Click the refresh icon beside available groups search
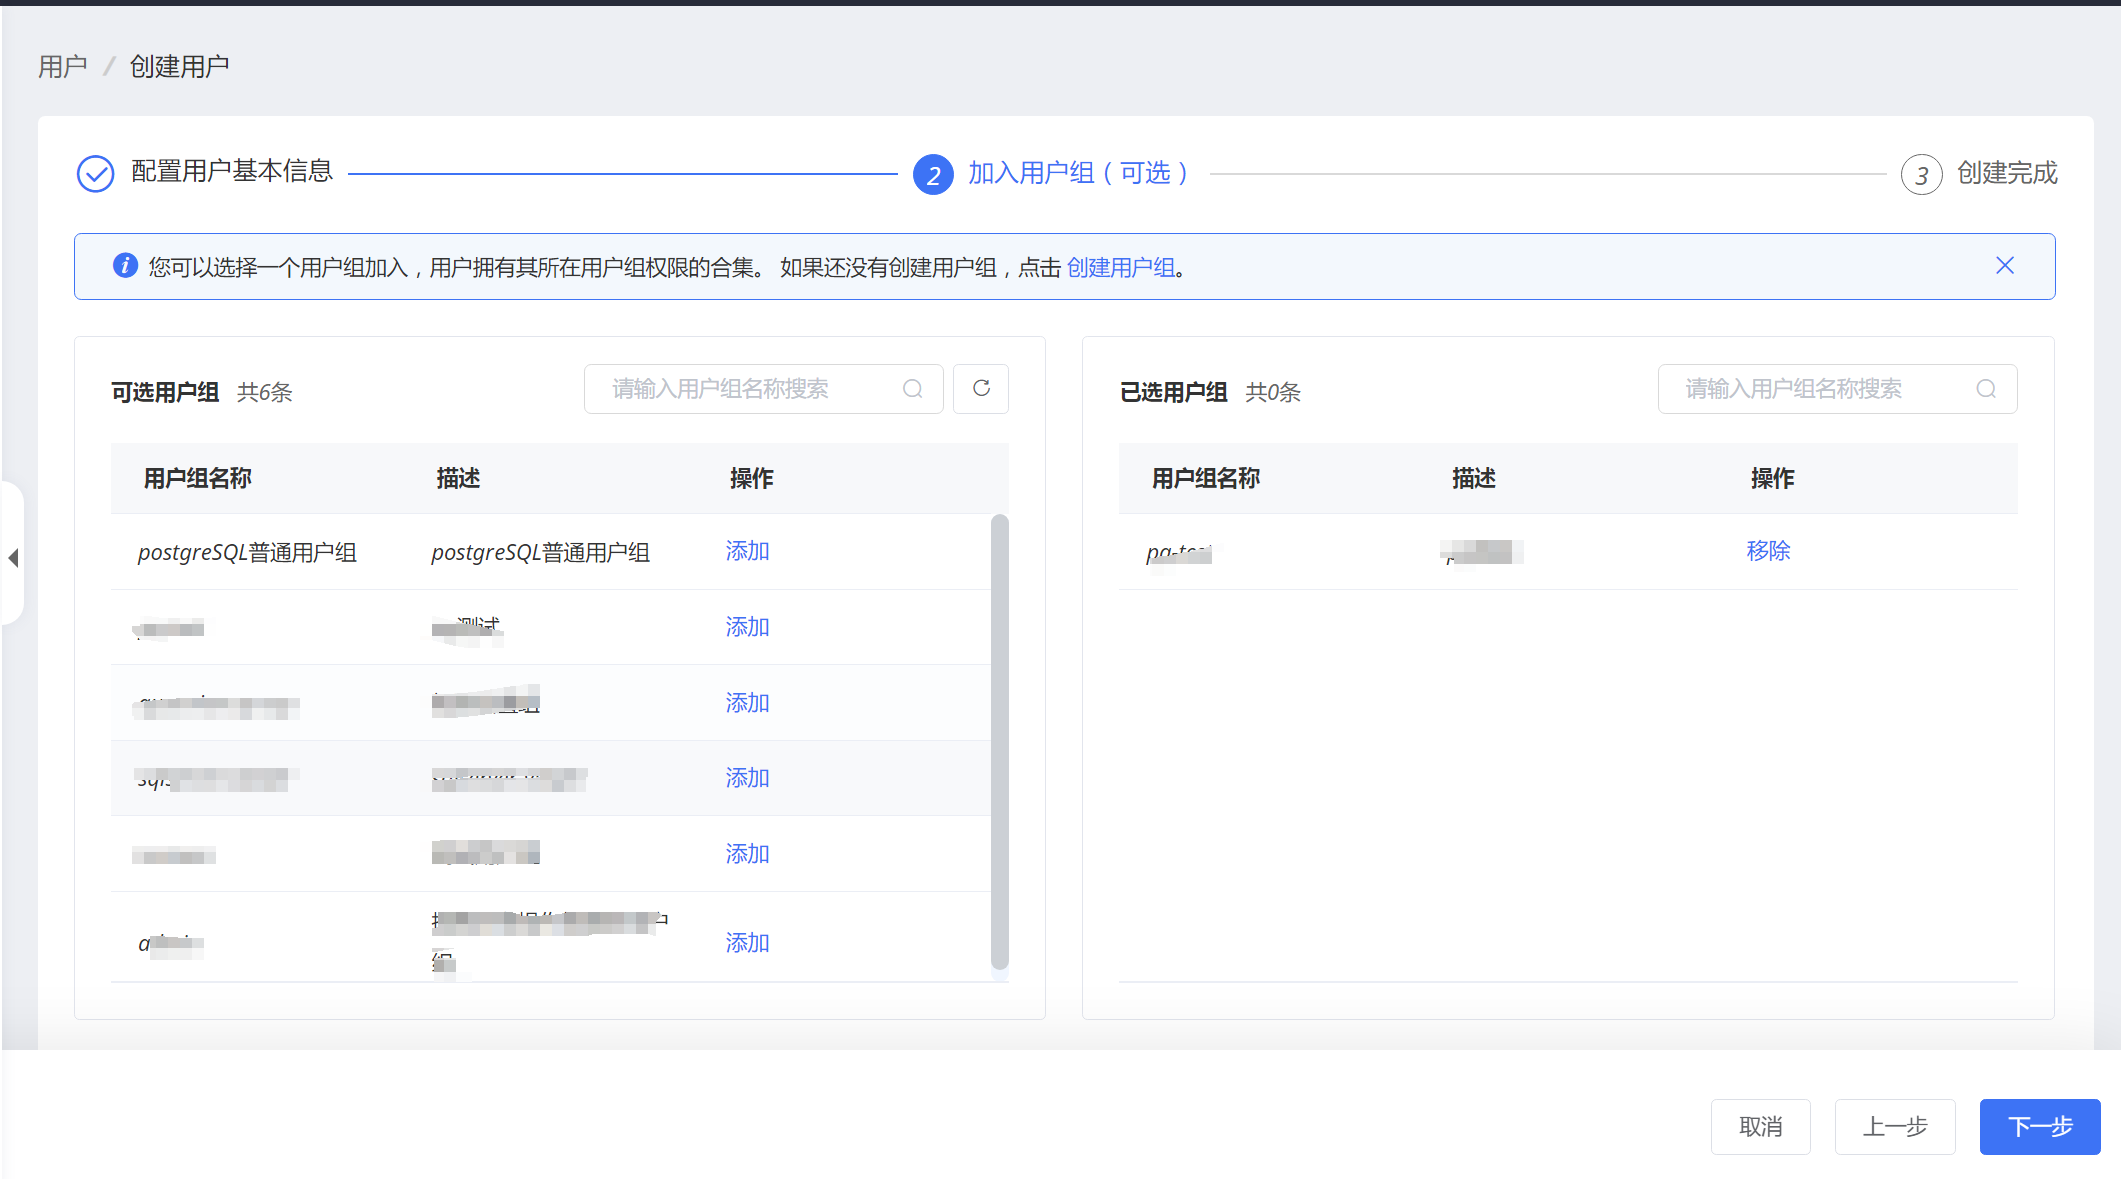2121x1179 pixels. click(x=981, y=389)
